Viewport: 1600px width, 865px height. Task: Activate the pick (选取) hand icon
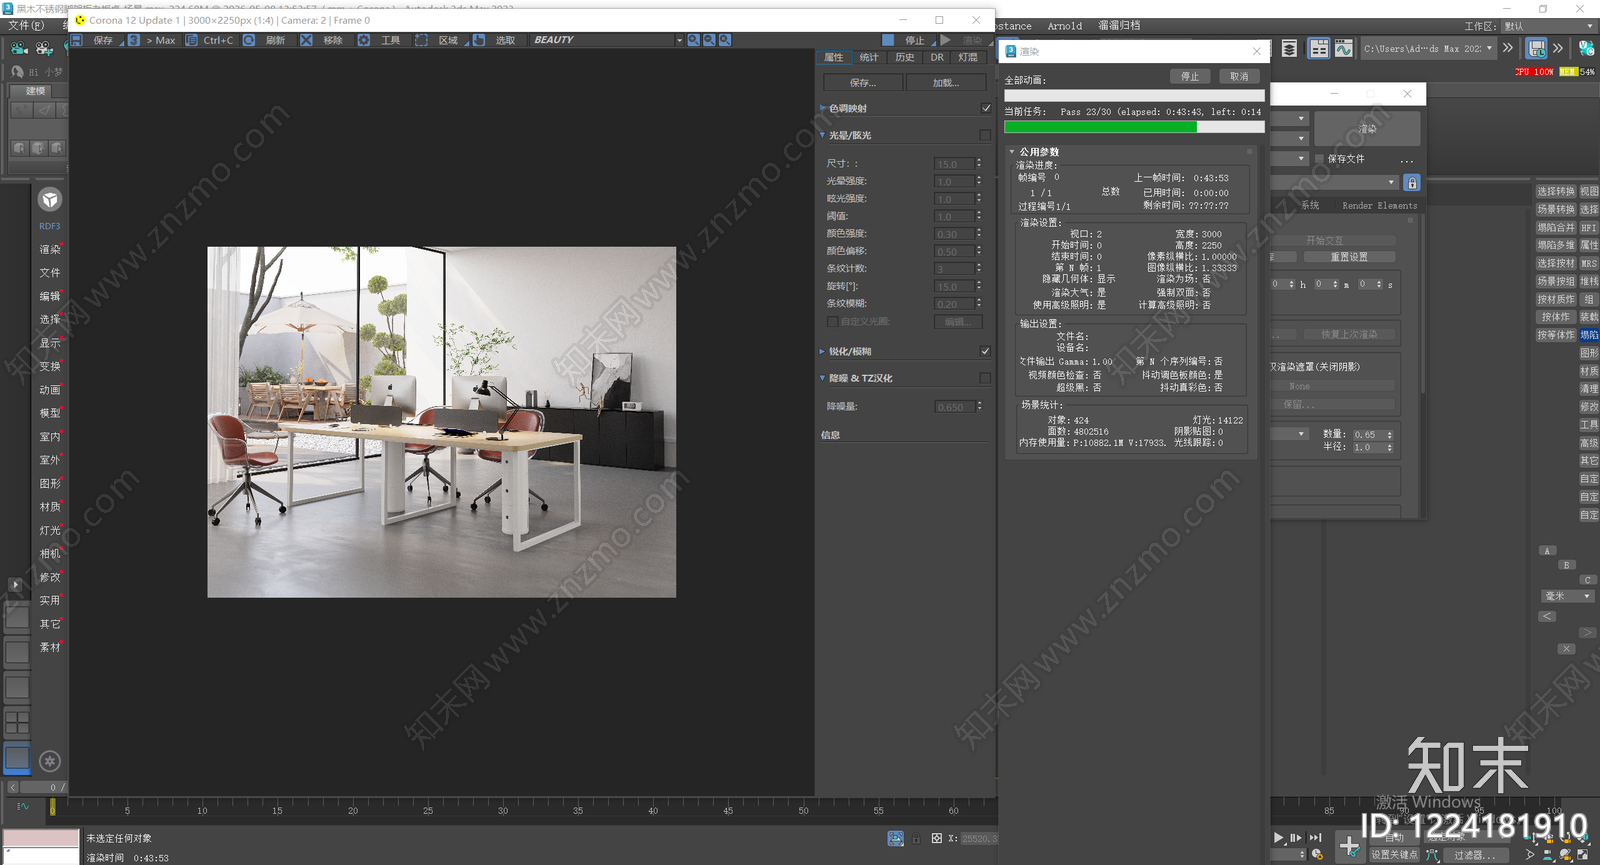pyautogui.click(x=478, y=40)
